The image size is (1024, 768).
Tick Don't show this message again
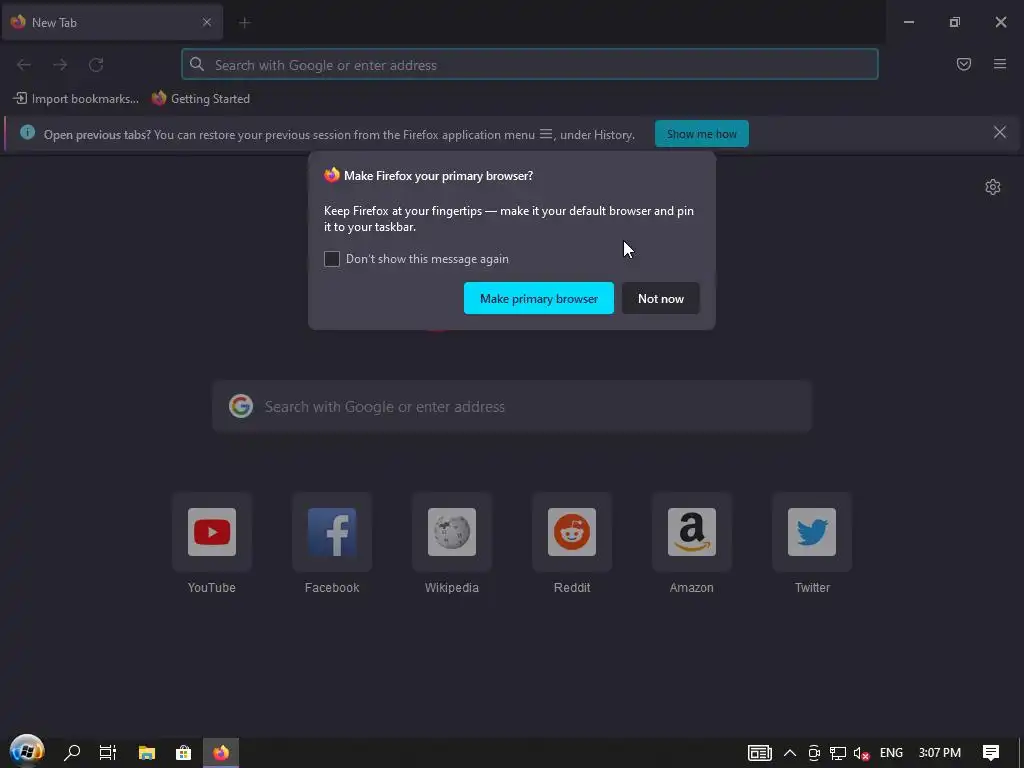pos(332,259)
